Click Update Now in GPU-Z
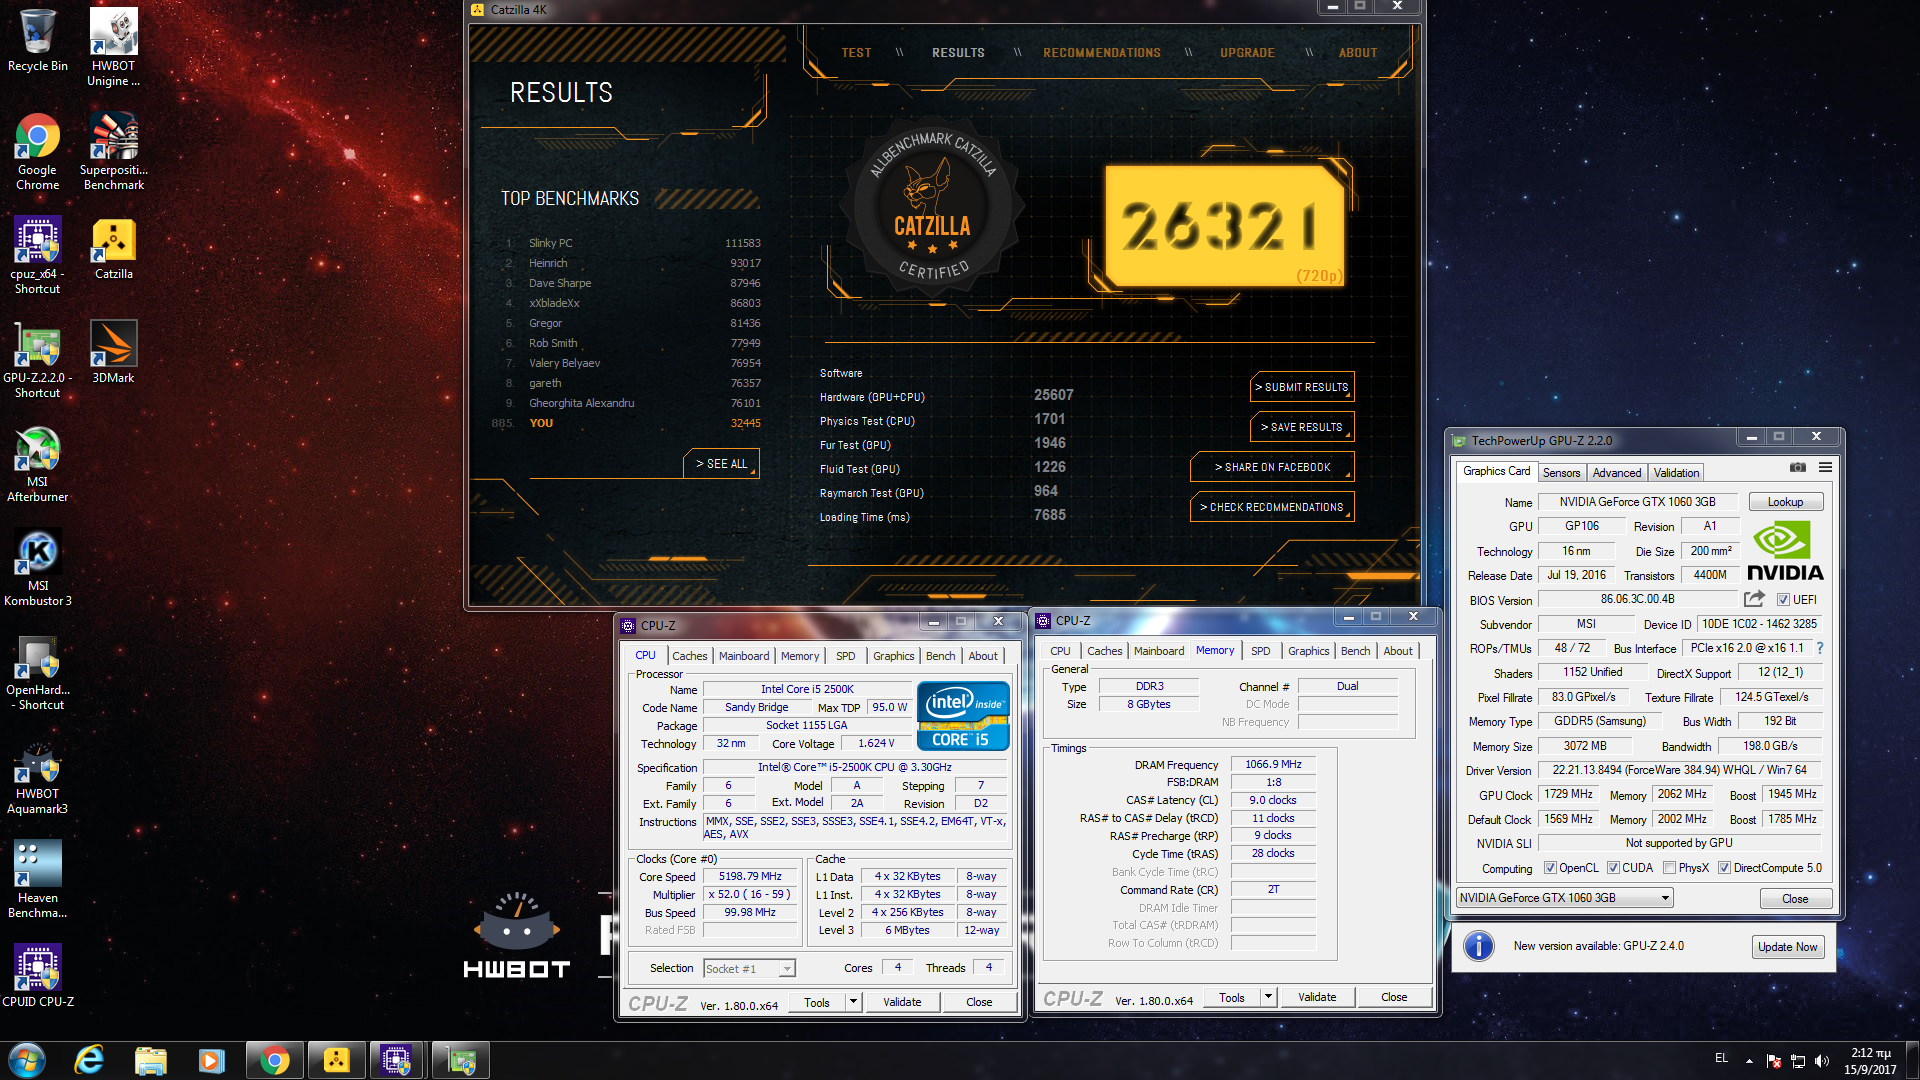The image size is (1920, 1080). (x=1788, y=947)
